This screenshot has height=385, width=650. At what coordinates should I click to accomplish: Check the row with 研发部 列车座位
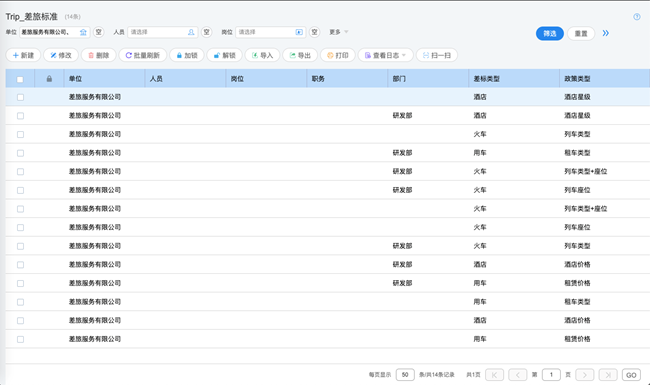pyautogui.click(x=20, y=190)
